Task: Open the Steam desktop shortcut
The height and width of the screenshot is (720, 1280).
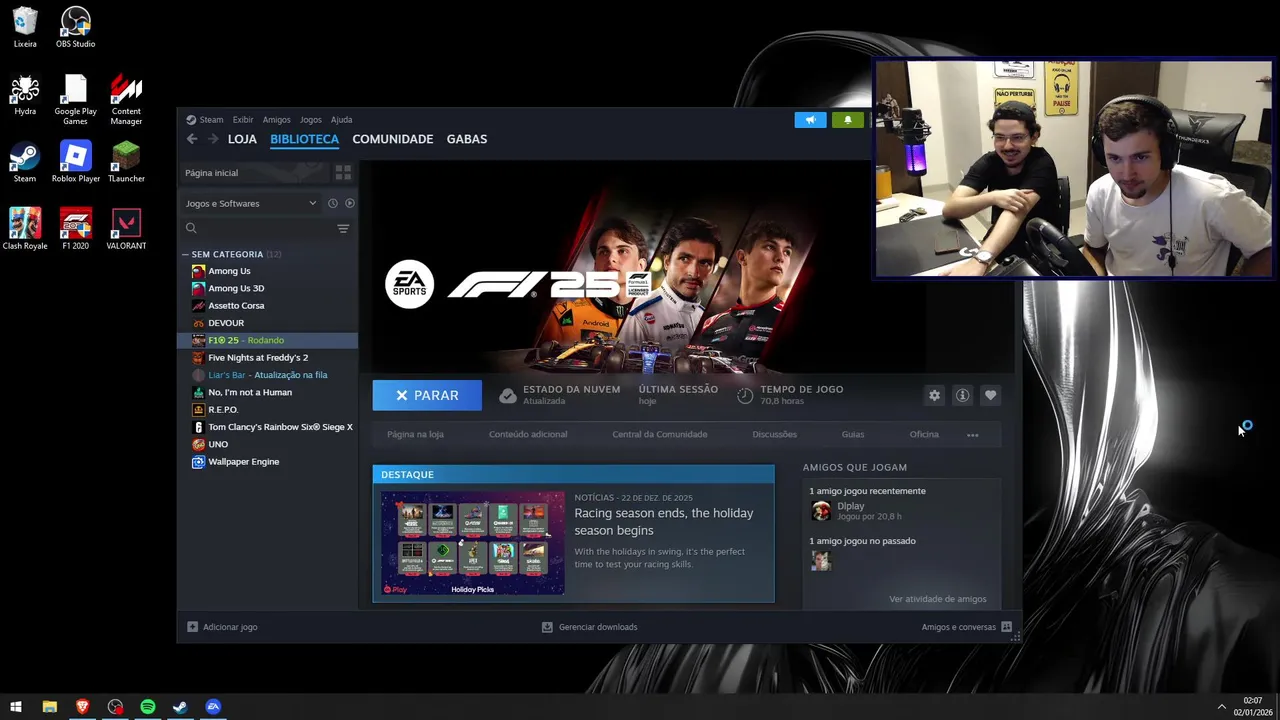Action: tap(25, 162)
